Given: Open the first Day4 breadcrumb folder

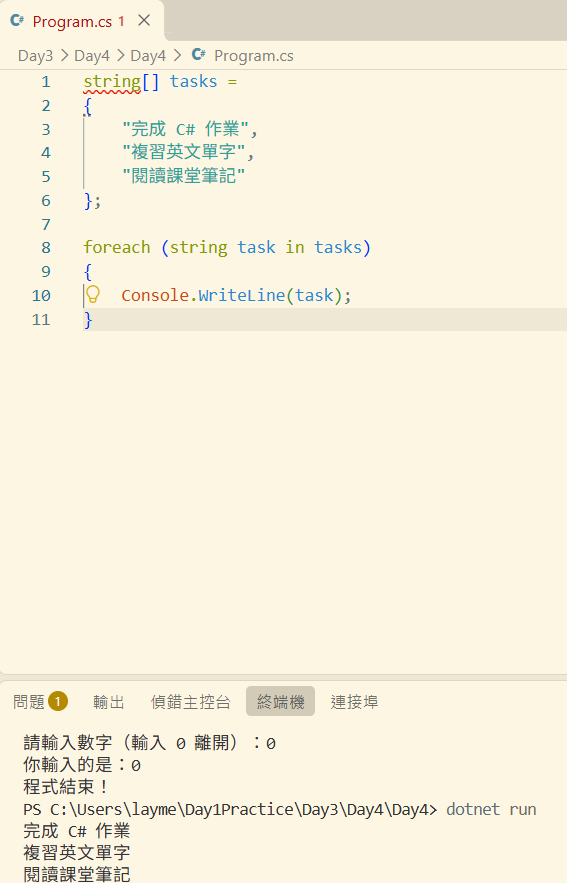Looking at the screenshot, I should (x=92, y=56).
